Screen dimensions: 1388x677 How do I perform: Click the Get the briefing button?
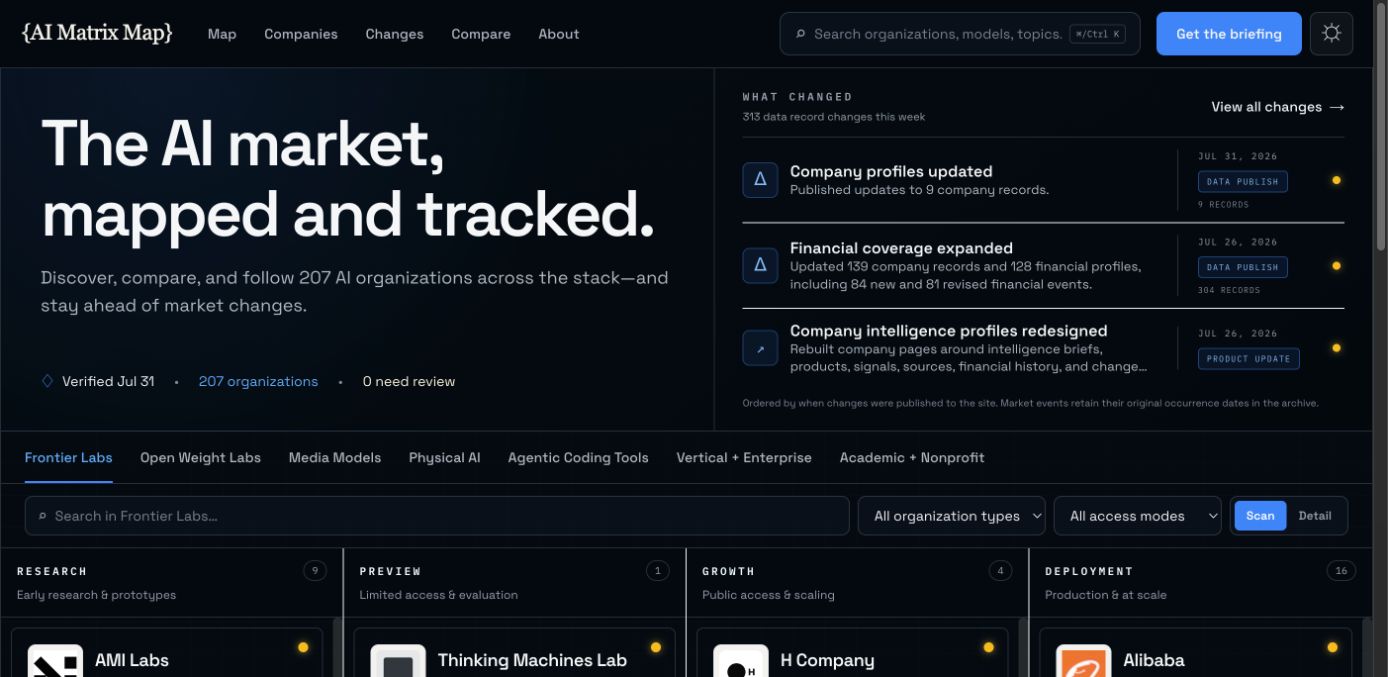tap(1229, 34)
